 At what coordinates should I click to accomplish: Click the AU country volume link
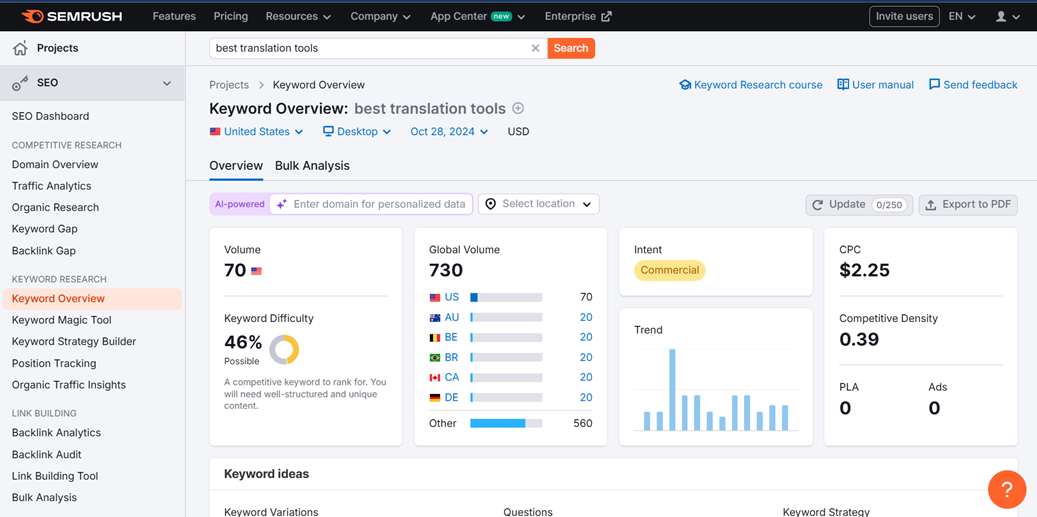pyautogui.click(x=586, y=317)
